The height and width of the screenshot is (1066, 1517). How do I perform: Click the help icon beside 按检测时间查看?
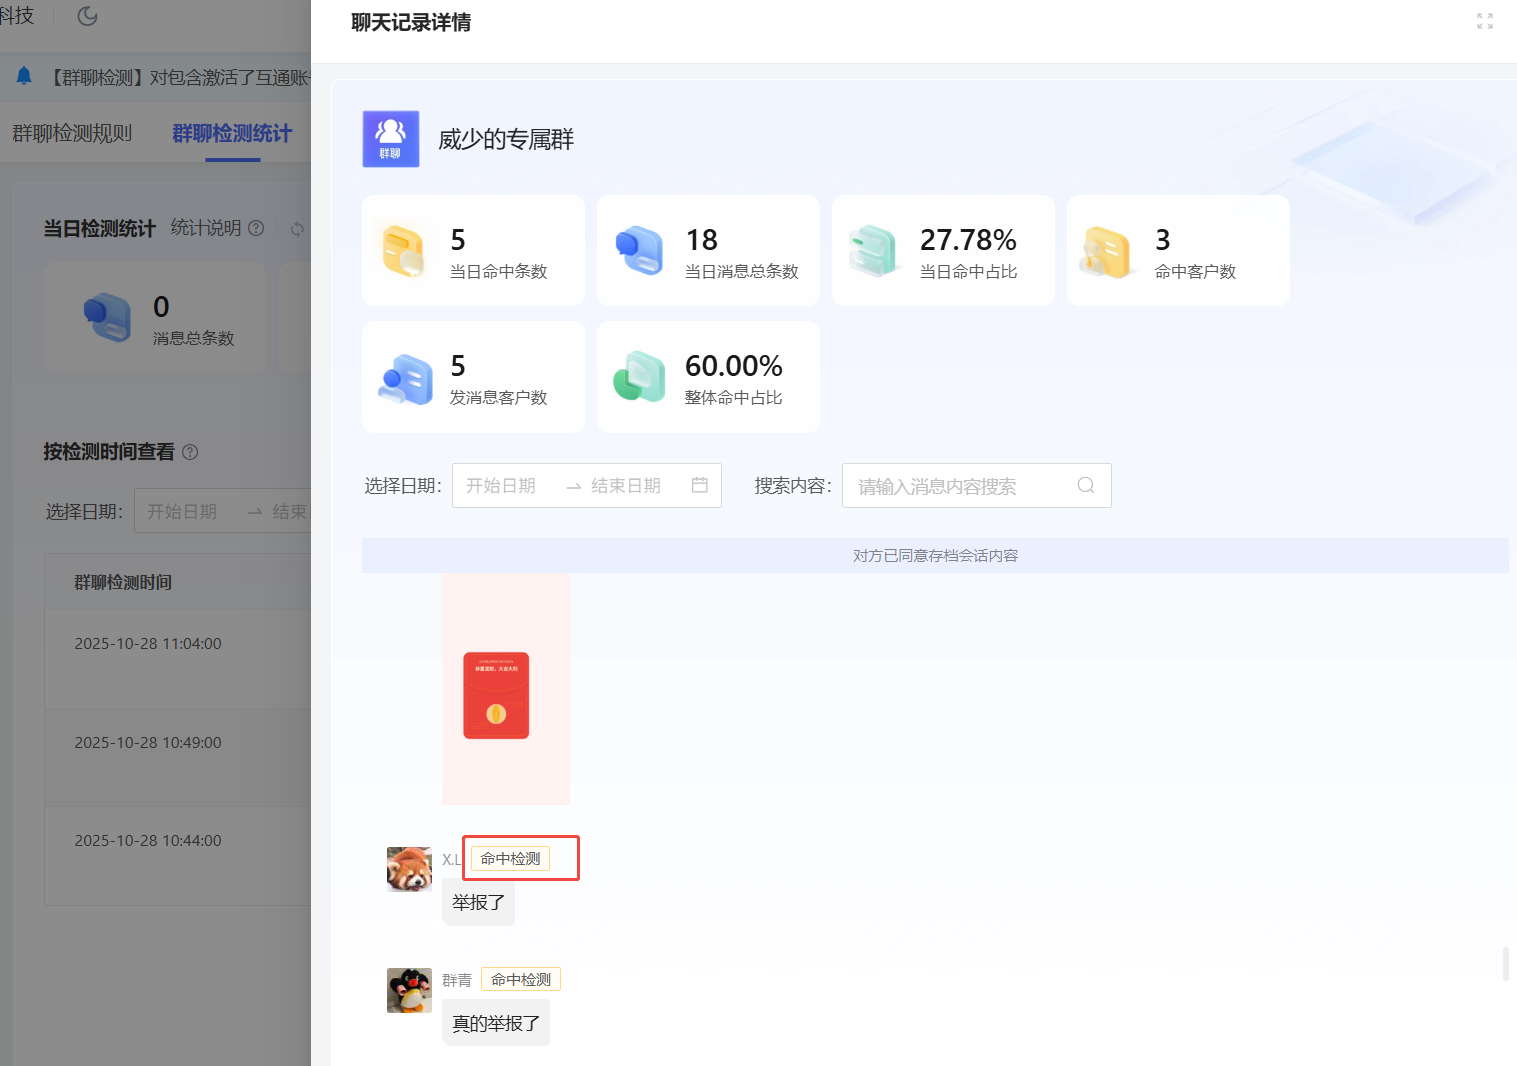click(x=190, y=452)
